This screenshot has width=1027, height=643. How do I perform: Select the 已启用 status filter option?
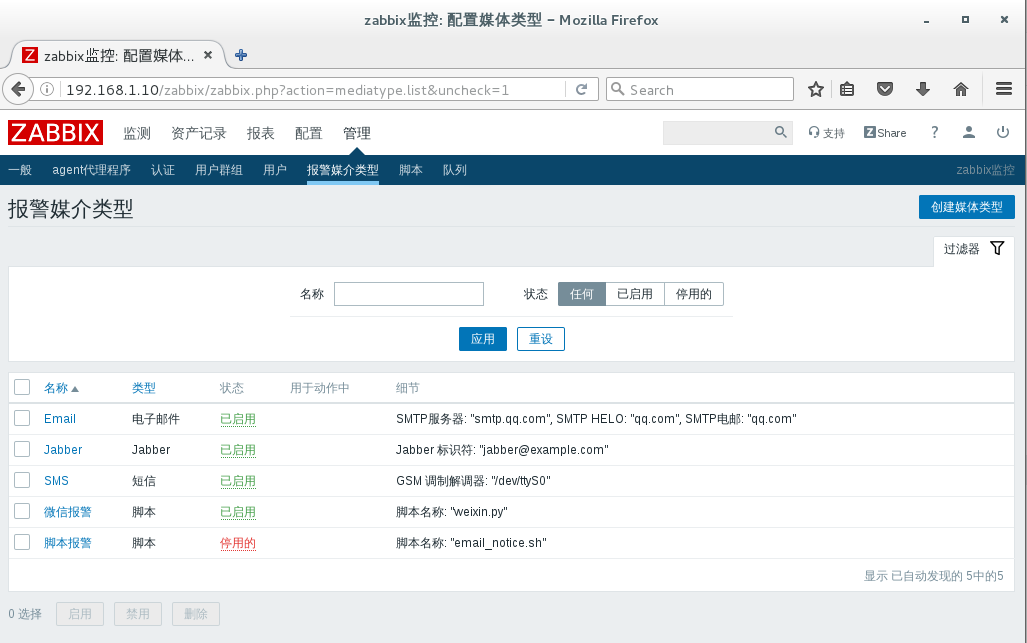(x=635, y=294)
